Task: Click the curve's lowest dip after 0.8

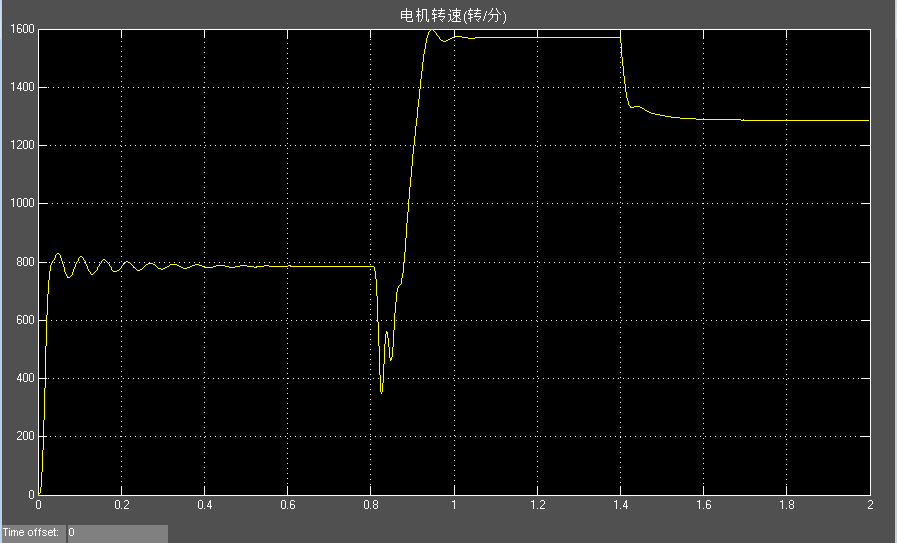Action: pos(382,392)
